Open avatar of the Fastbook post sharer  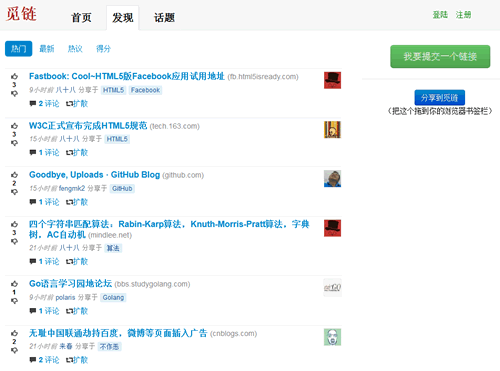332,80
